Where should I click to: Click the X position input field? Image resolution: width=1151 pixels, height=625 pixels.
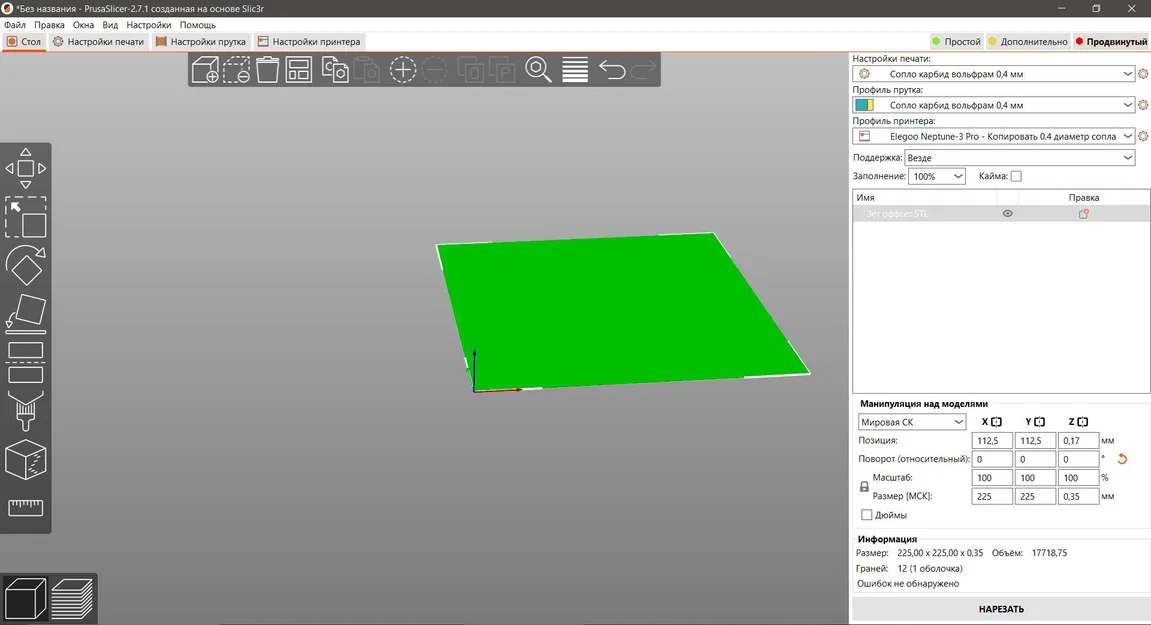click(991, 440)
